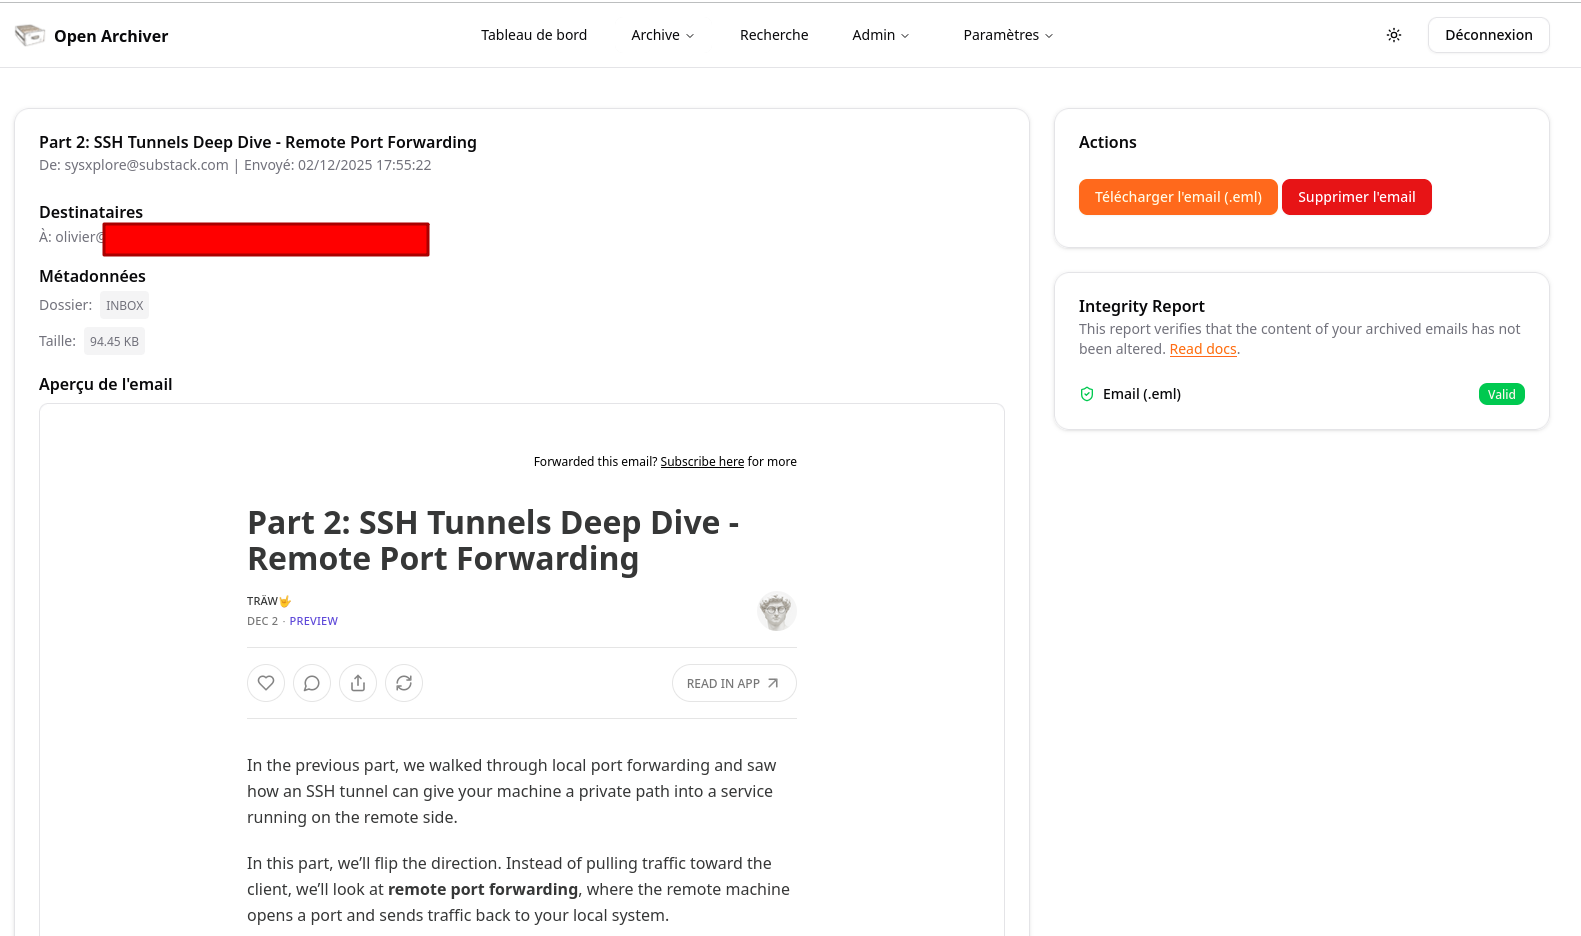Click the heart like icon

(x=266, y=683)
